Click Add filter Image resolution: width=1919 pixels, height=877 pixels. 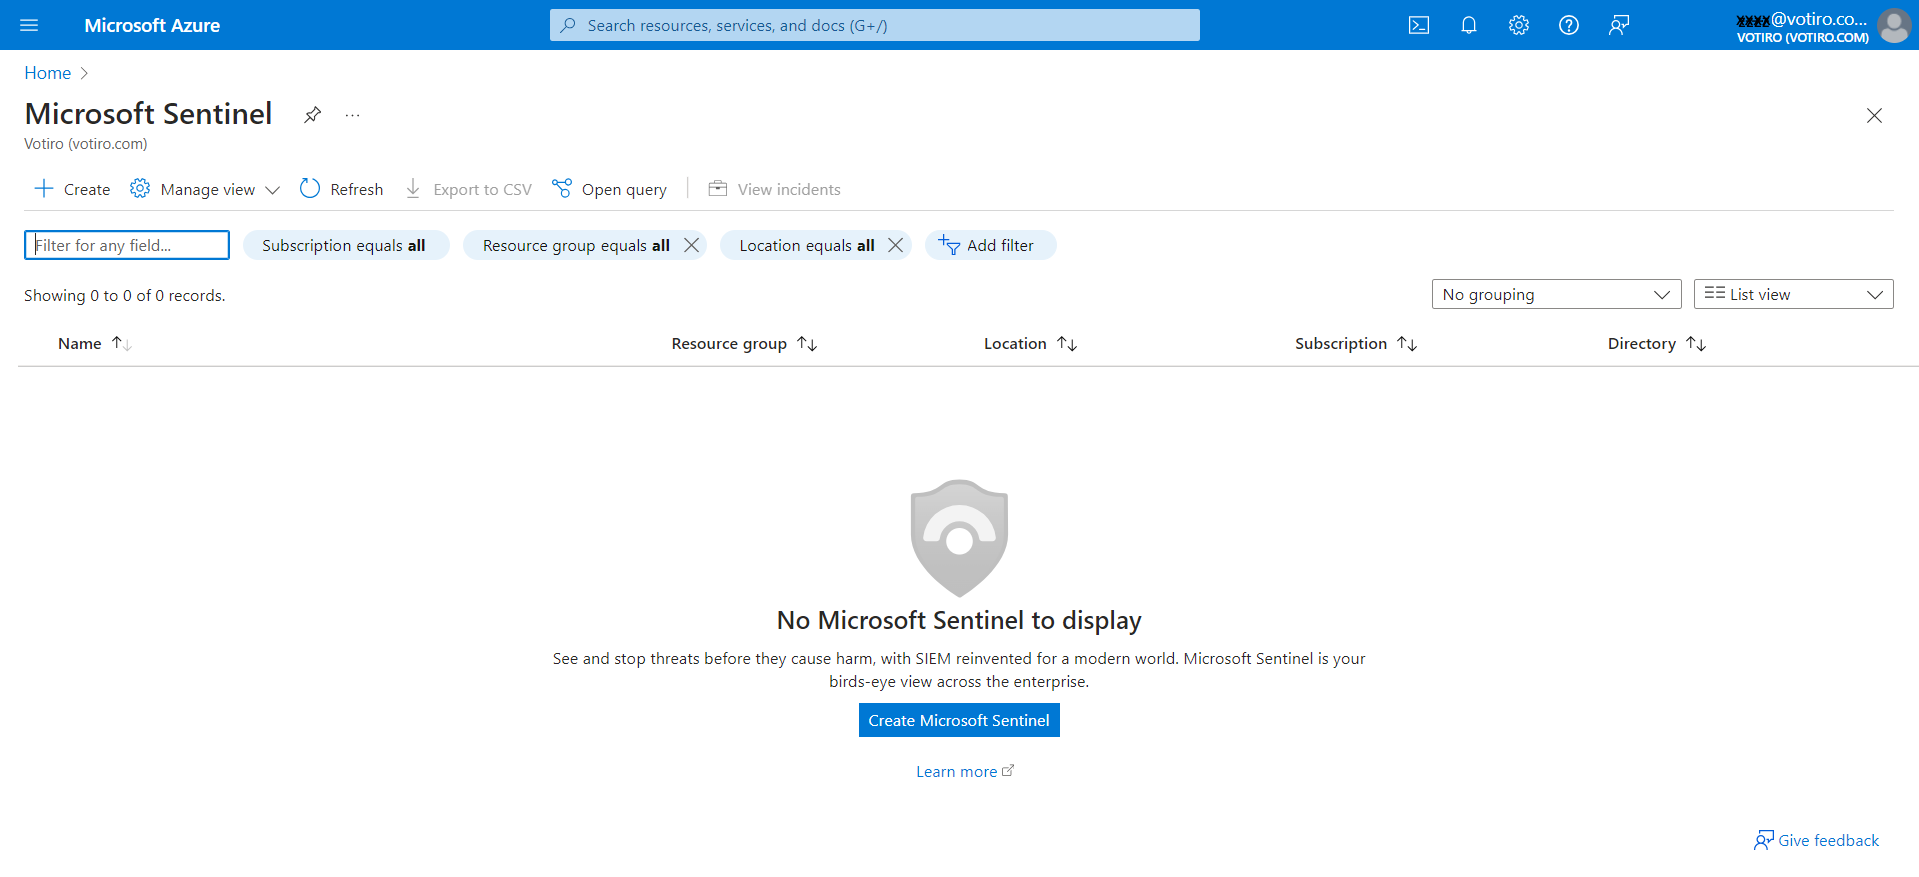pos(990,245)
